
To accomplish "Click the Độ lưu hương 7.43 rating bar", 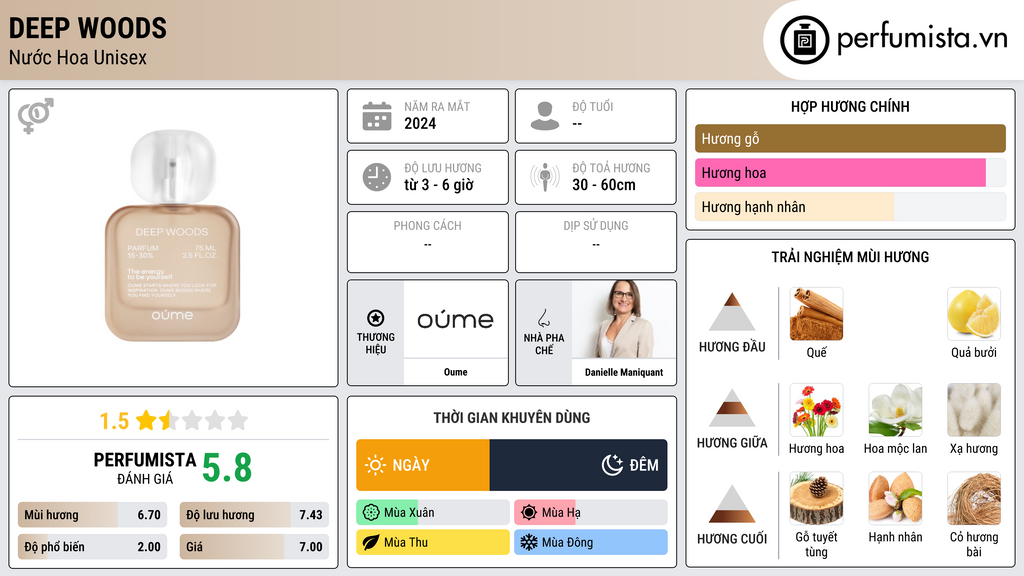I will click(x=254, y=515).
